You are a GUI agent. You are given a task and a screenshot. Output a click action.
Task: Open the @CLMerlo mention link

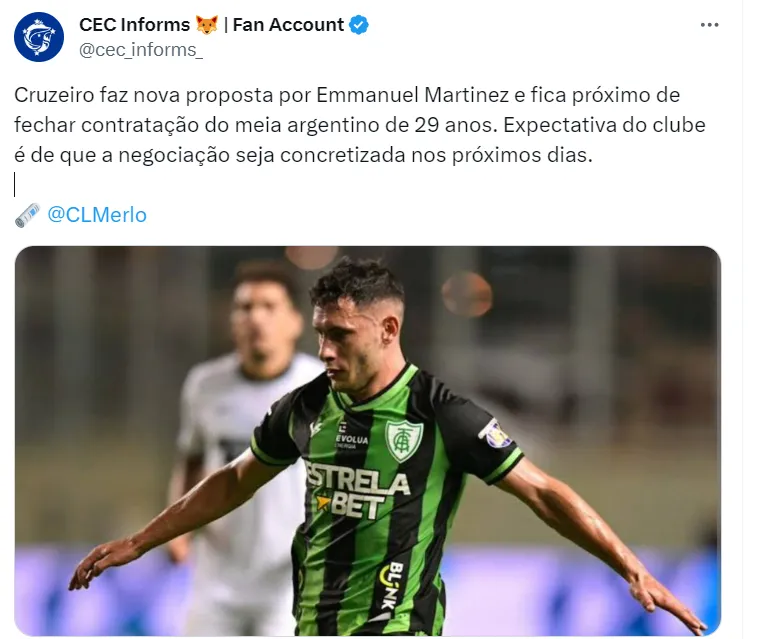coord(97,215)
